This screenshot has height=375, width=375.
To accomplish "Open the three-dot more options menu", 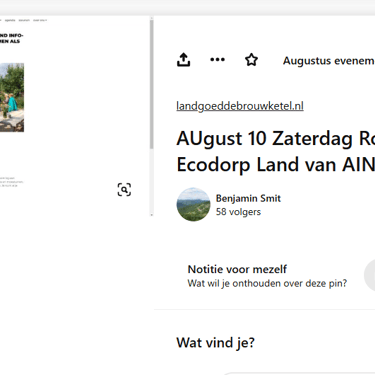I will click(217, 60).
